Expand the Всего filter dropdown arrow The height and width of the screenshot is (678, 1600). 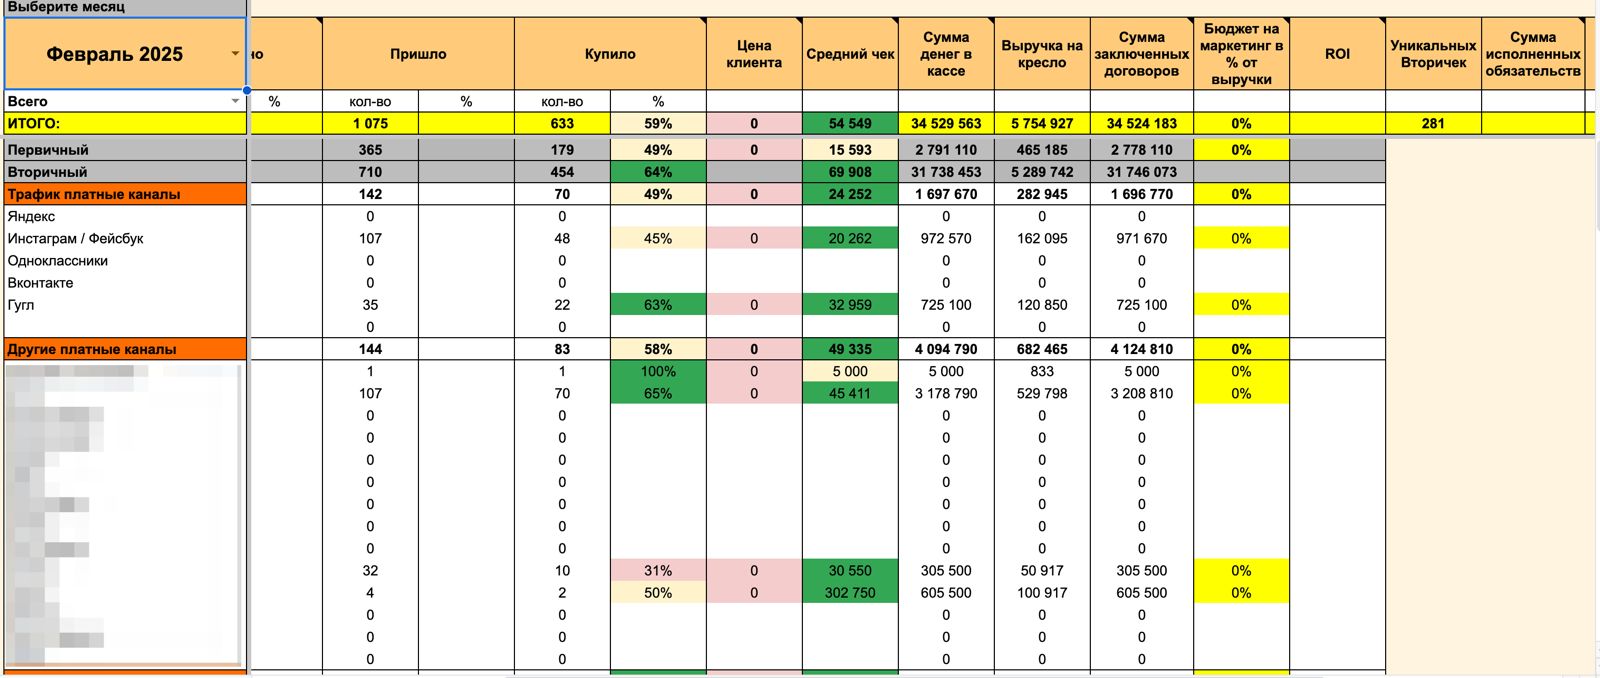235,101
